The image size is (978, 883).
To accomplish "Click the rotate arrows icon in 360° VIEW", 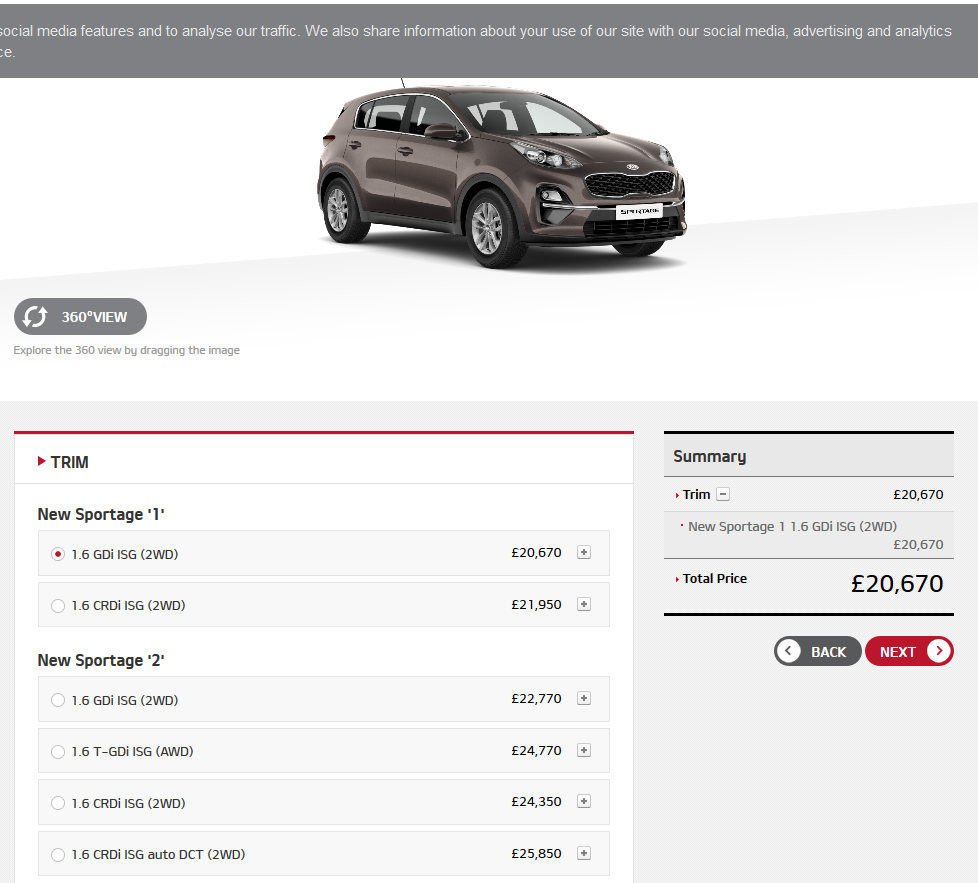I will (x=35, y=317).
